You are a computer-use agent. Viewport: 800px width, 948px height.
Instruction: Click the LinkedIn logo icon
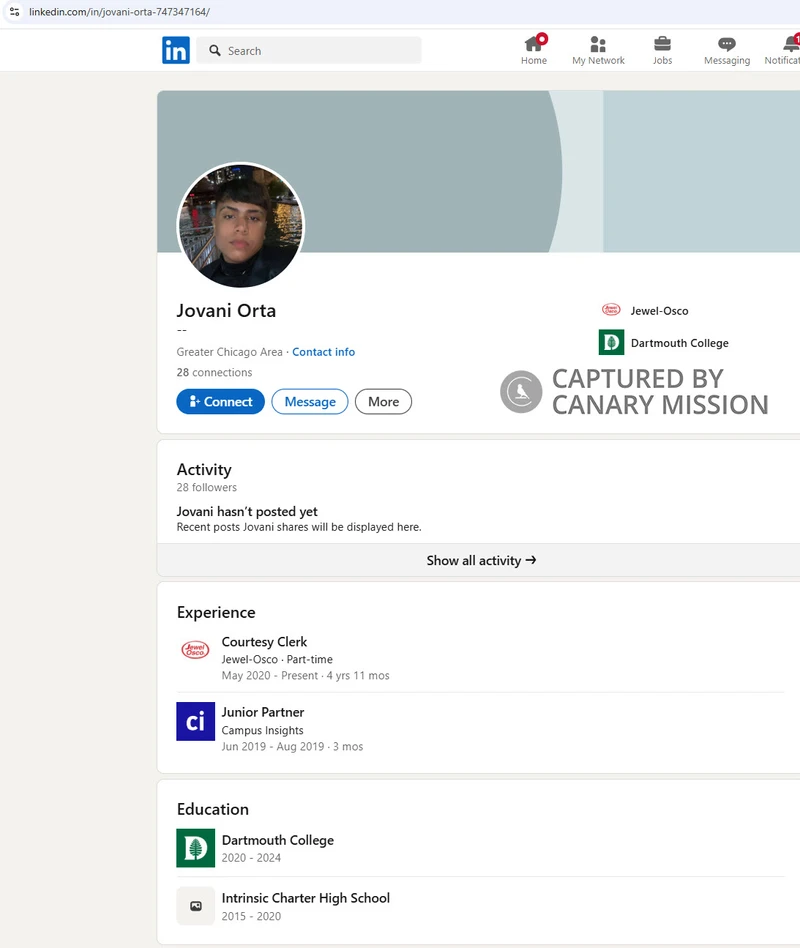pyautogui.click(x=176, y=50)
